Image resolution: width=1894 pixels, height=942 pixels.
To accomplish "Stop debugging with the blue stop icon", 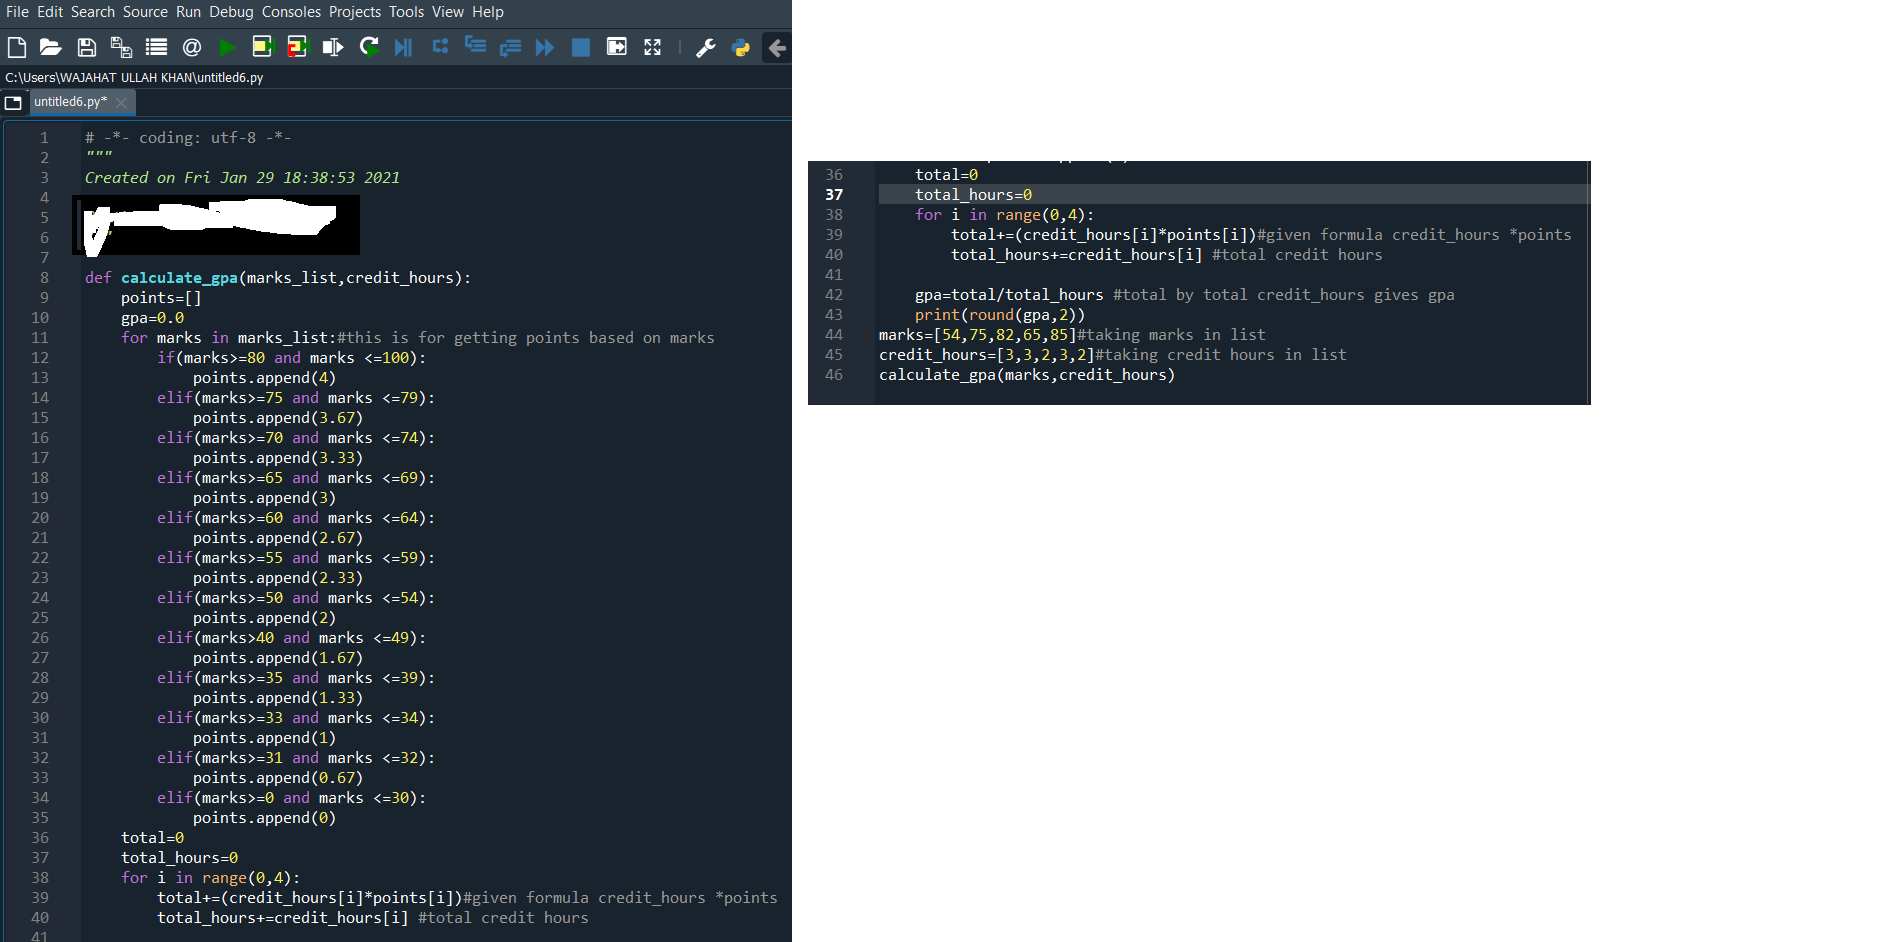I will [x=581, y=47].
